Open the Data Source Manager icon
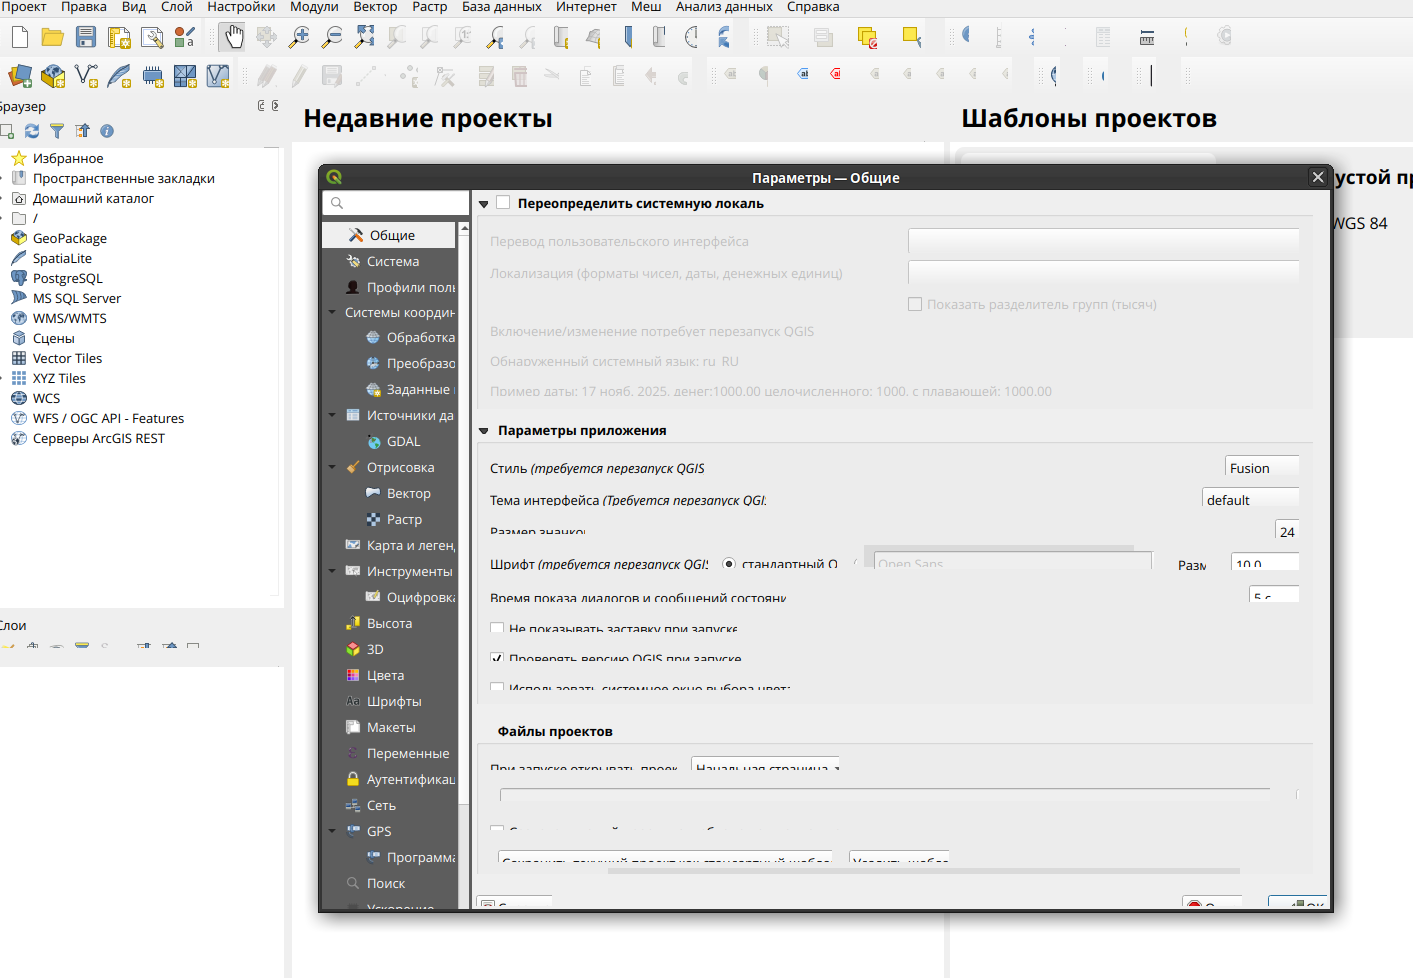This screenshot has width=1413, height=978. [x=20, y=76]
